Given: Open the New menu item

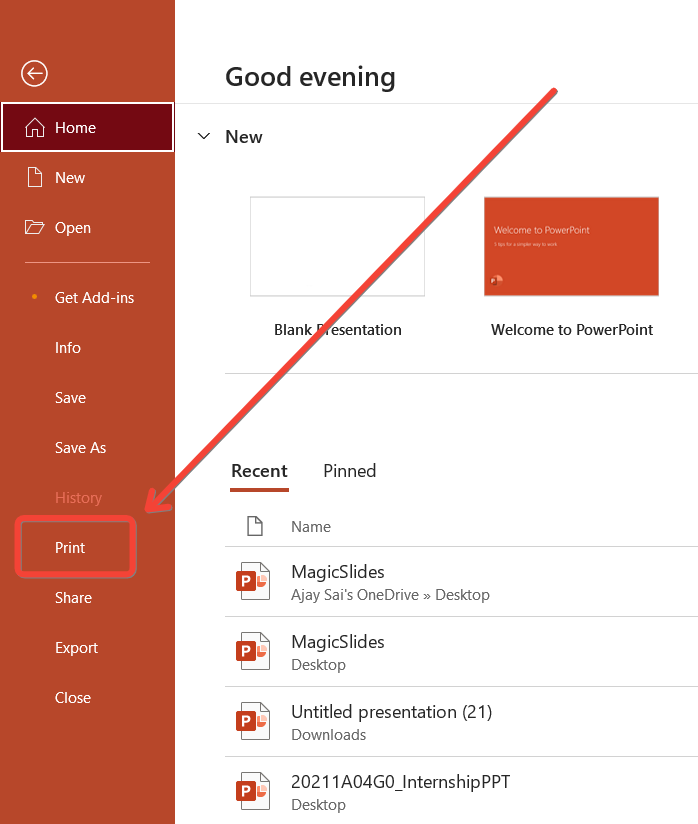Looking at the screenshot, I should click(87, 177).
